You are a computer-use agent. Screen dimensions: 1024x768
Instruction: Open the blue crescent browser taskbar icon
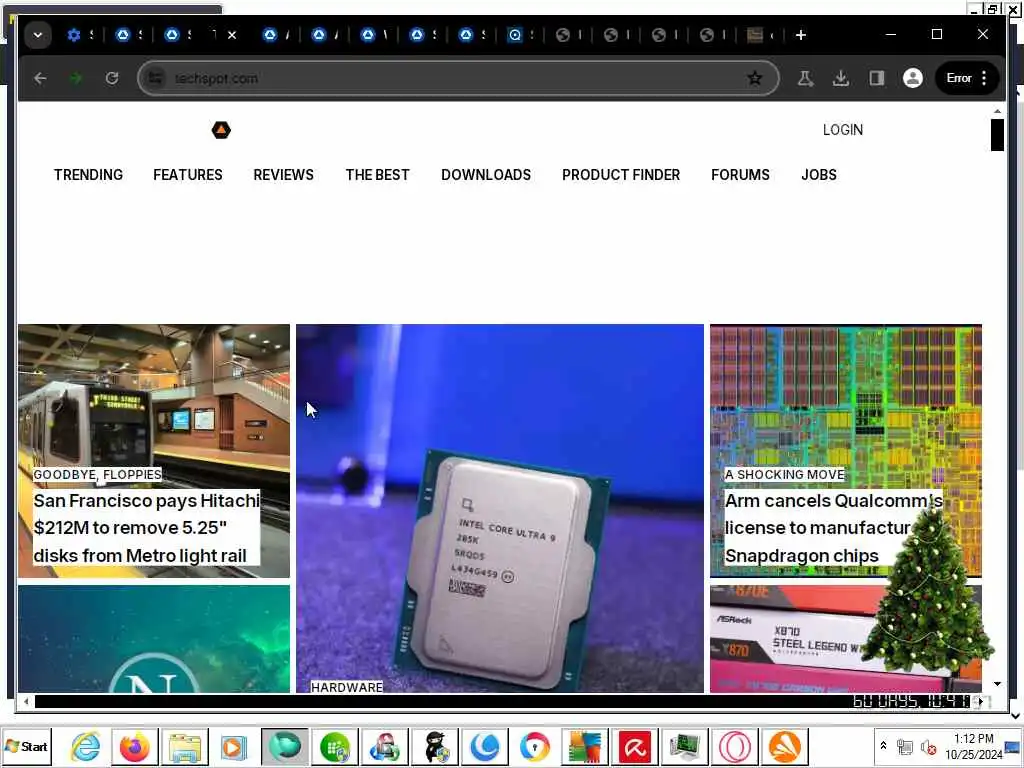click(485, 746)
